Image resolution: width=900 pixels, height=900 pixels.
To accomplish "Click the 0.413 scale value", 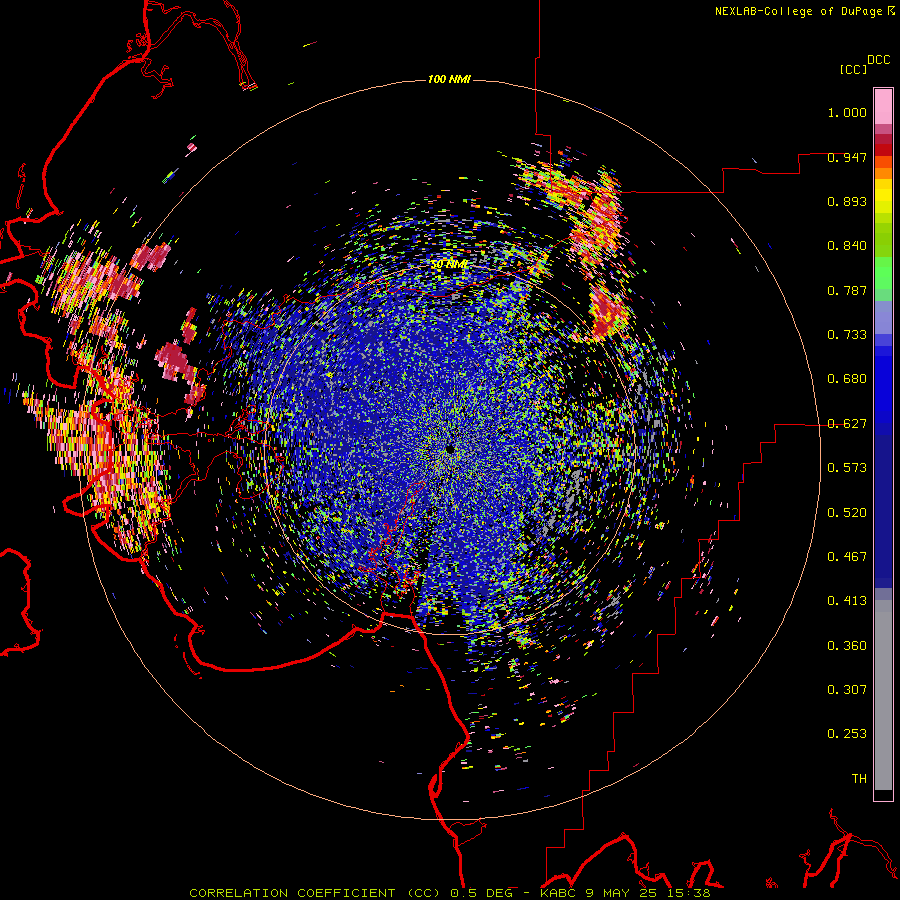I will (847, 601).
